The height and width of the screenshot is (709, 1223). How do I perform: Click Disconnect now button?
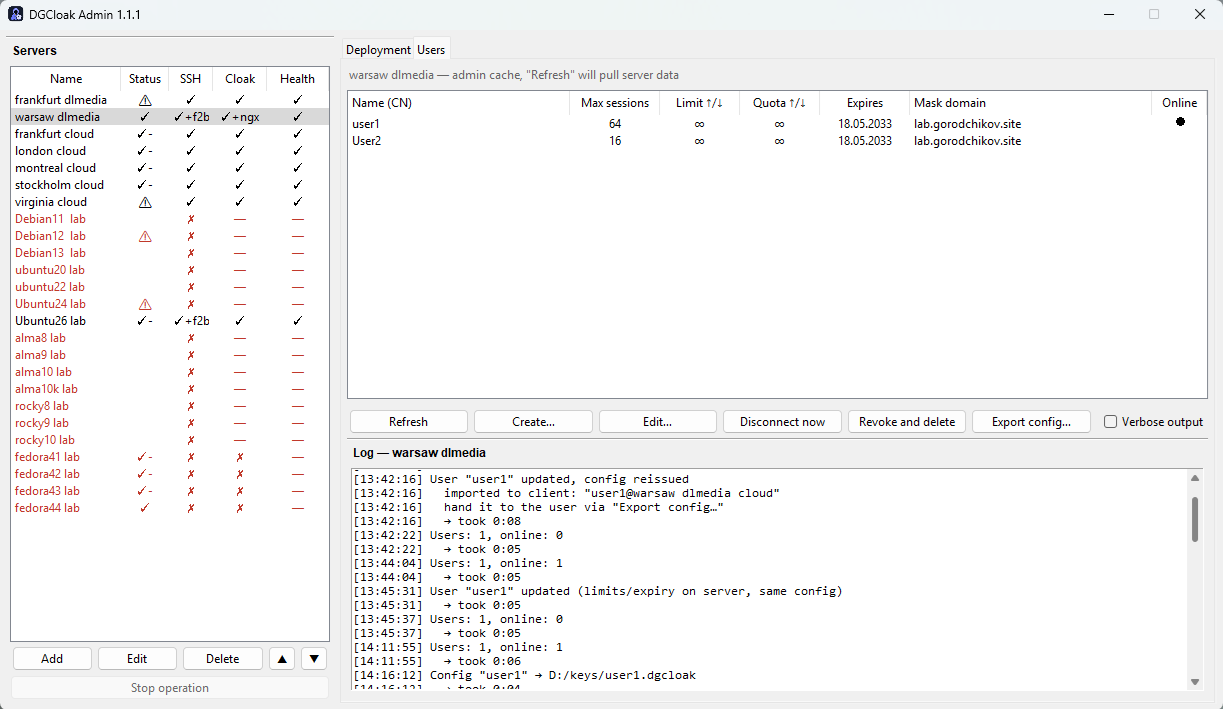click(782, 422)
